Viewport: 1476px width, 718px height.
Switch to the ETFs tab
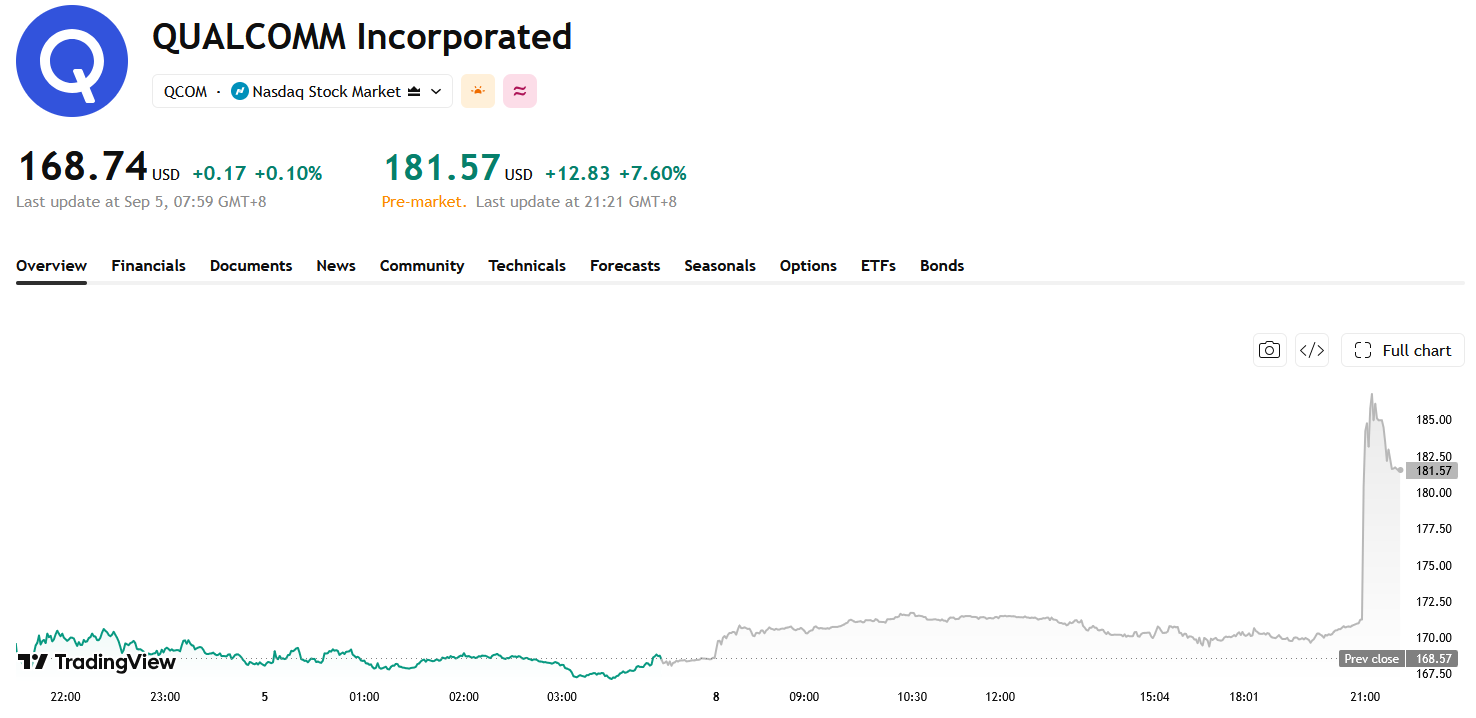pos(878,266)
